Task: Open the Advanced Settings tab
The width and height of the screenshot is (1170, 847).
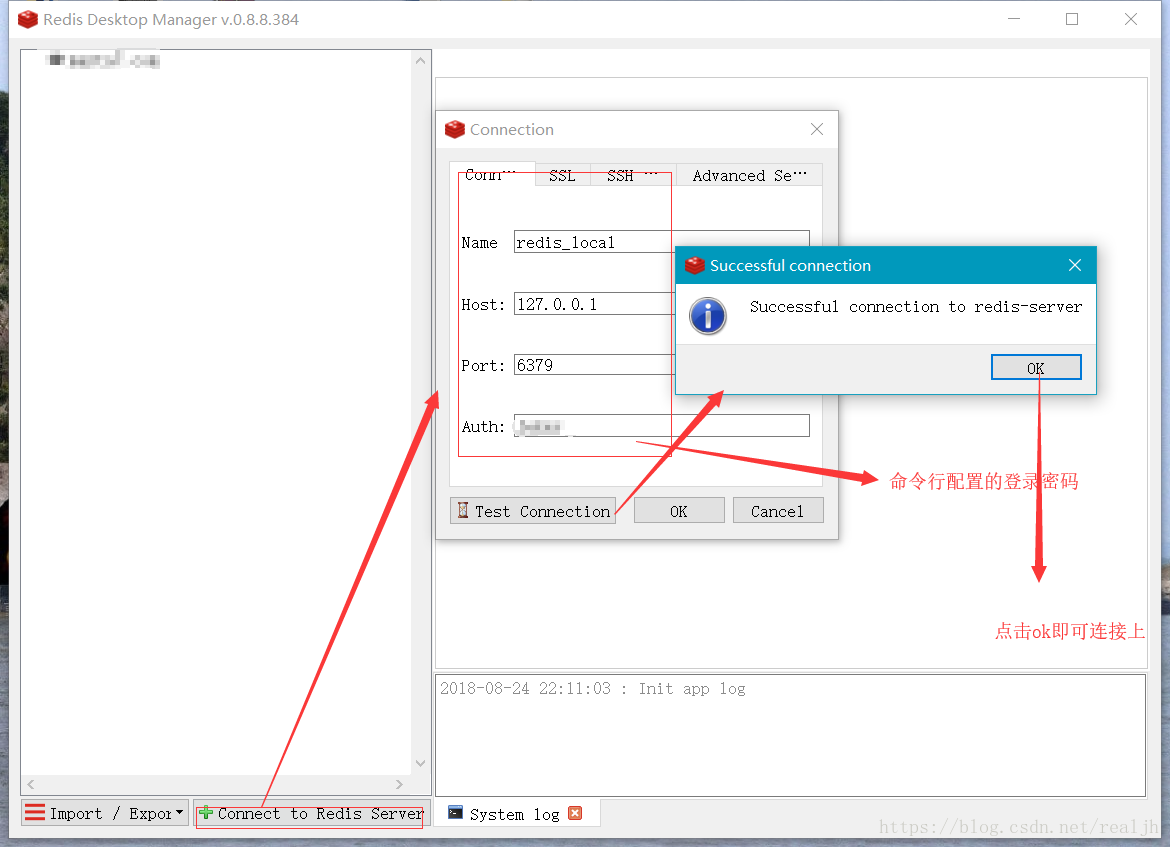Action: pyautogui.click(x=749, y=175)
